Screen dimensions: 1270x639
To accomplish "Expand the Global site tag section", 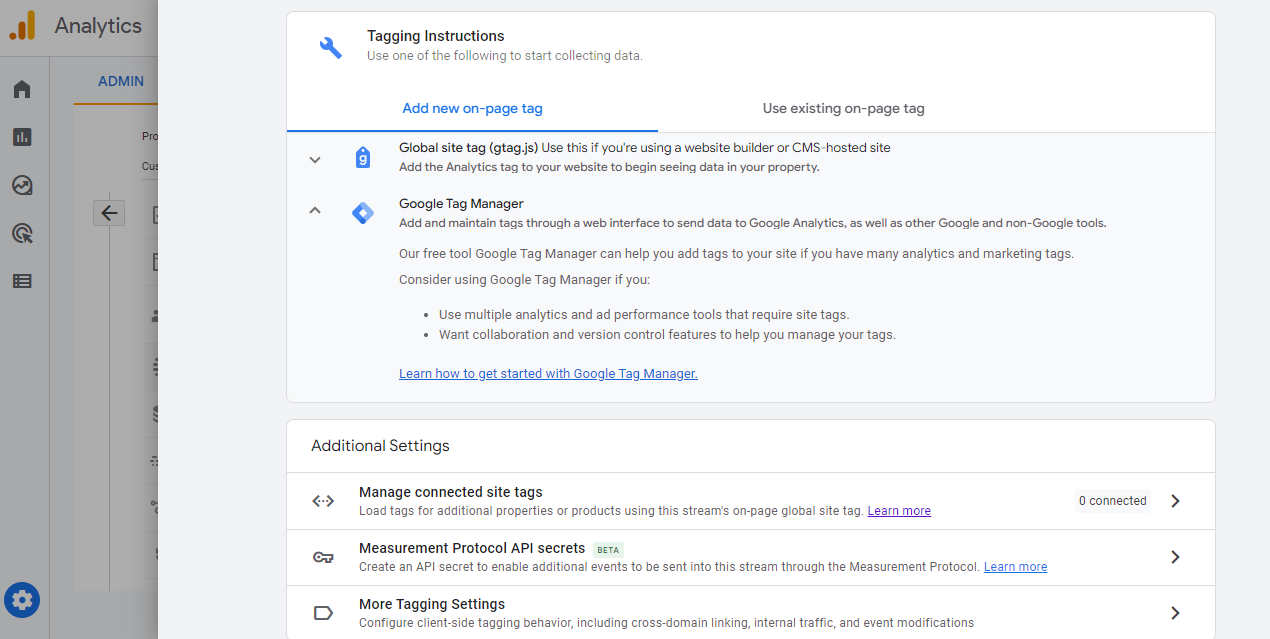I will click(x=314, y=159).
